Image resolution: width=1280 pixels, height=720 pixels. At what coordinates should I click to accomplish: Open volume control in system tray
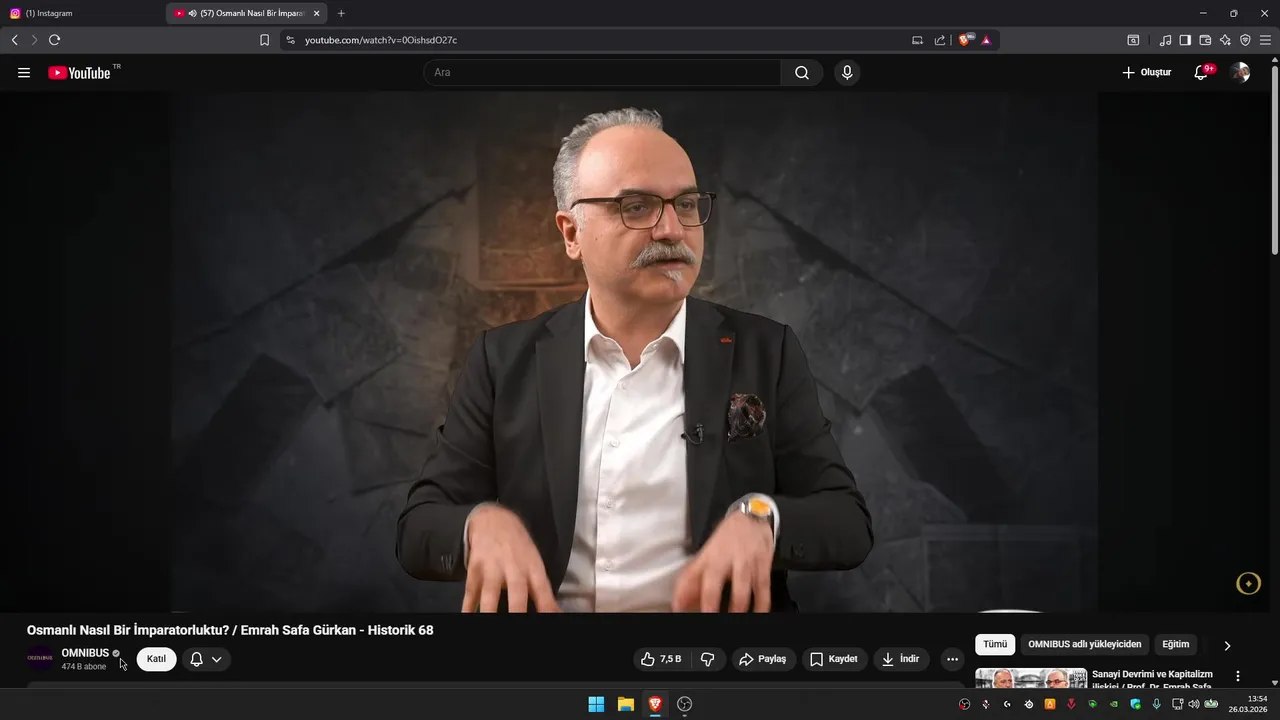point(1193,704)
